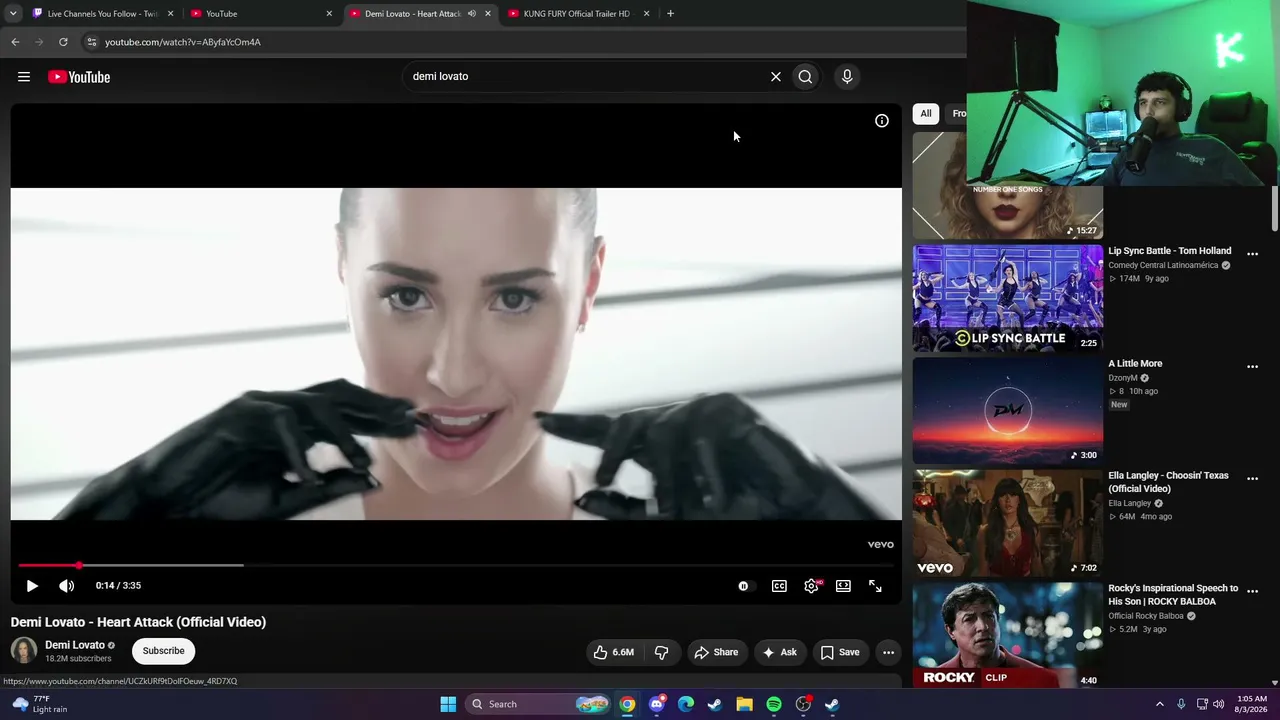The image size is (1280, 720).
Task: Toggle closed captions on the player
Action: click(x=779, y=586)
